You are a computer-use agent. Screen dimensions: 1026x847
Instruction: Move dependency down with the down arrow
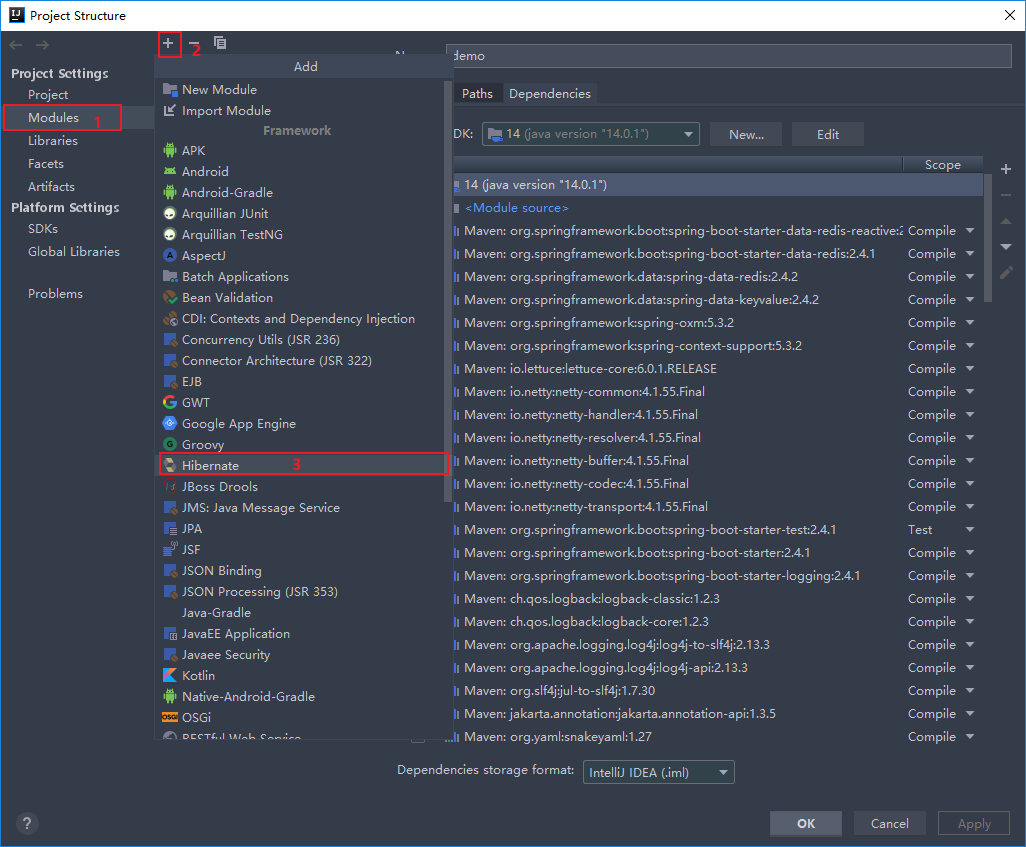click(1006, 247)
